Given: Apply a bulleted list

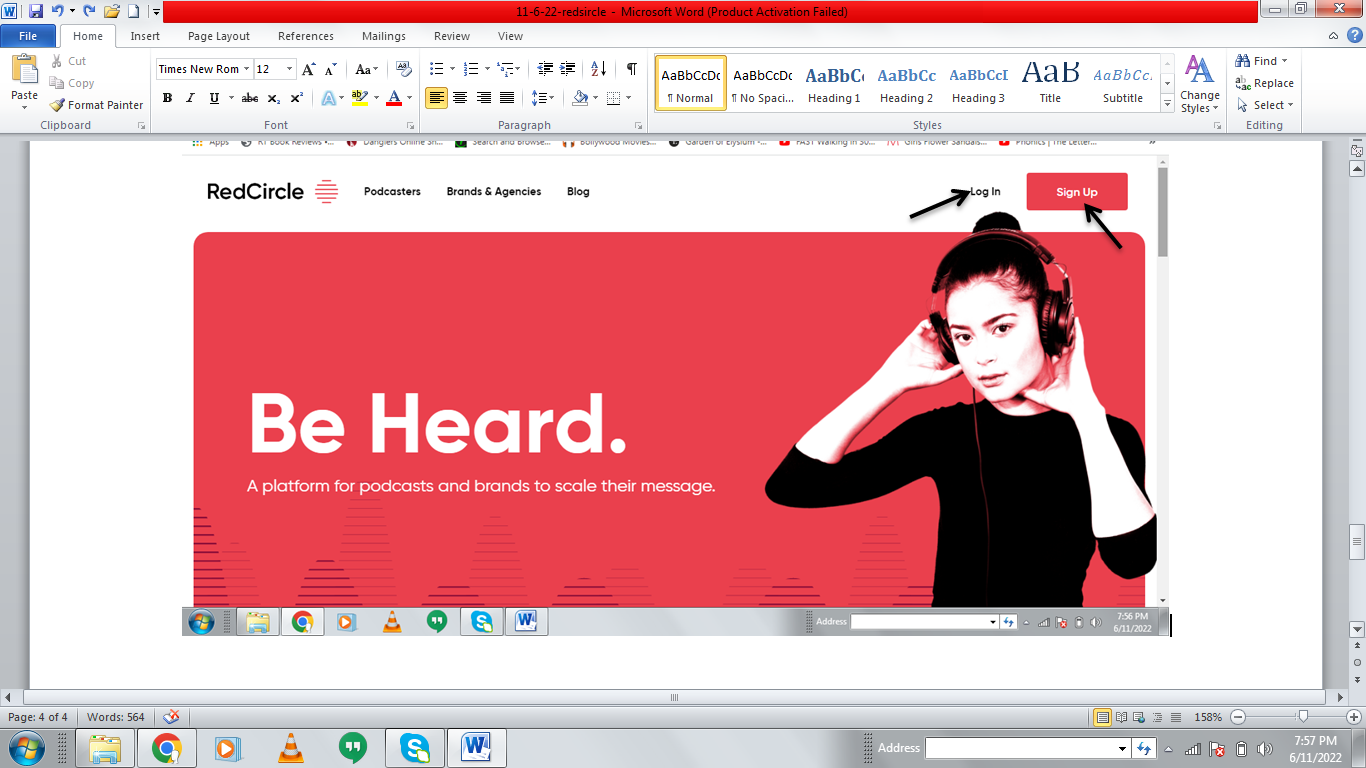Looking at the screenshot, I should tap(436, 69).
